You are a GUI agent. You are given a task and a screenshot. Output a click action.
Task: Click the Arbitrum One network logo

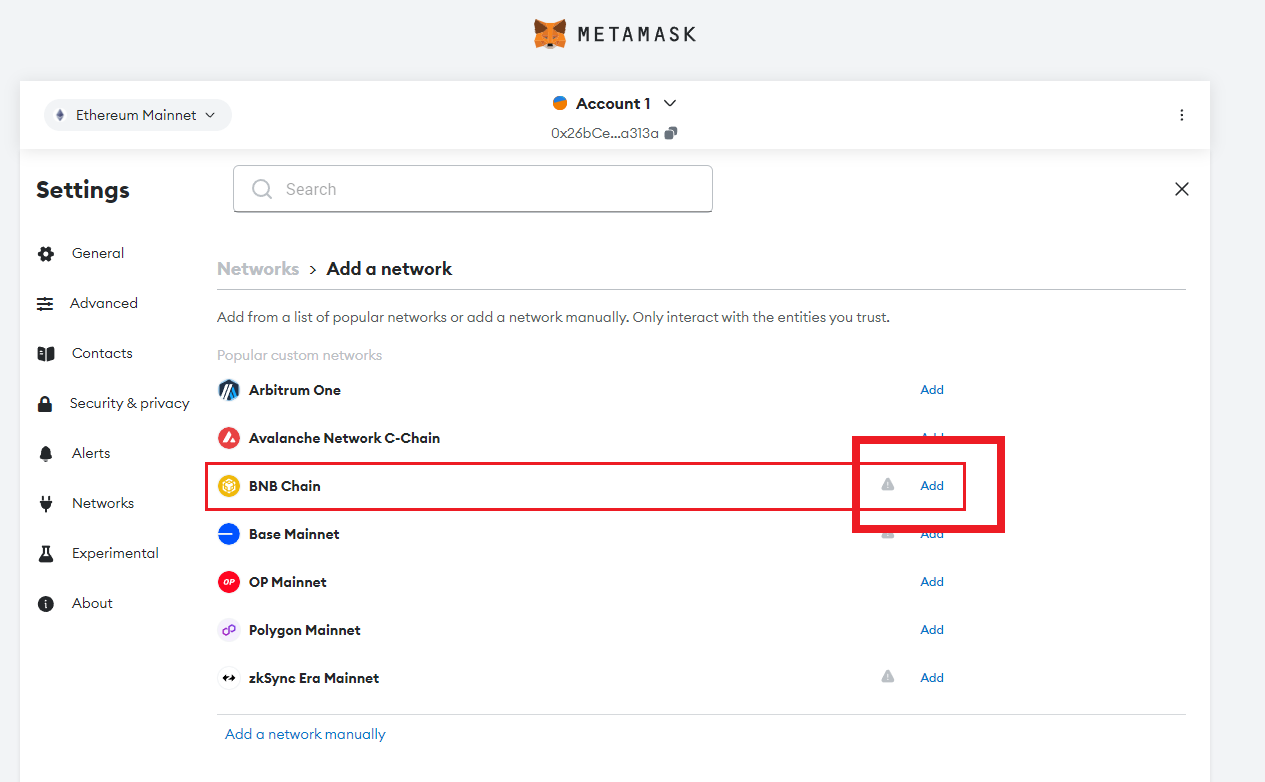(229, 390)
